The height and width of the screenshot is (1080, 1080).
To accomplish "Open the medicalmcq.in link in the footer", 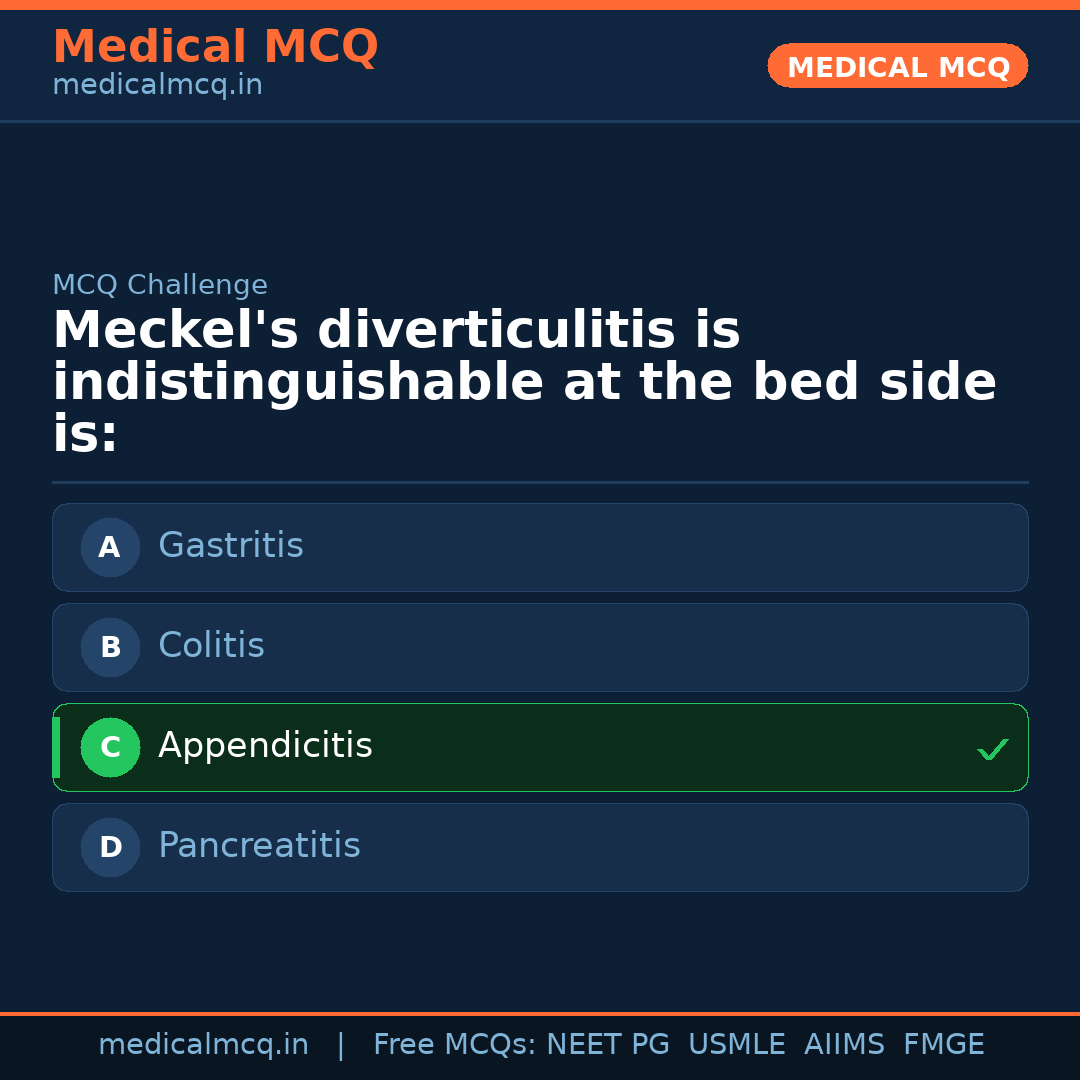I will click(203, 1045).
